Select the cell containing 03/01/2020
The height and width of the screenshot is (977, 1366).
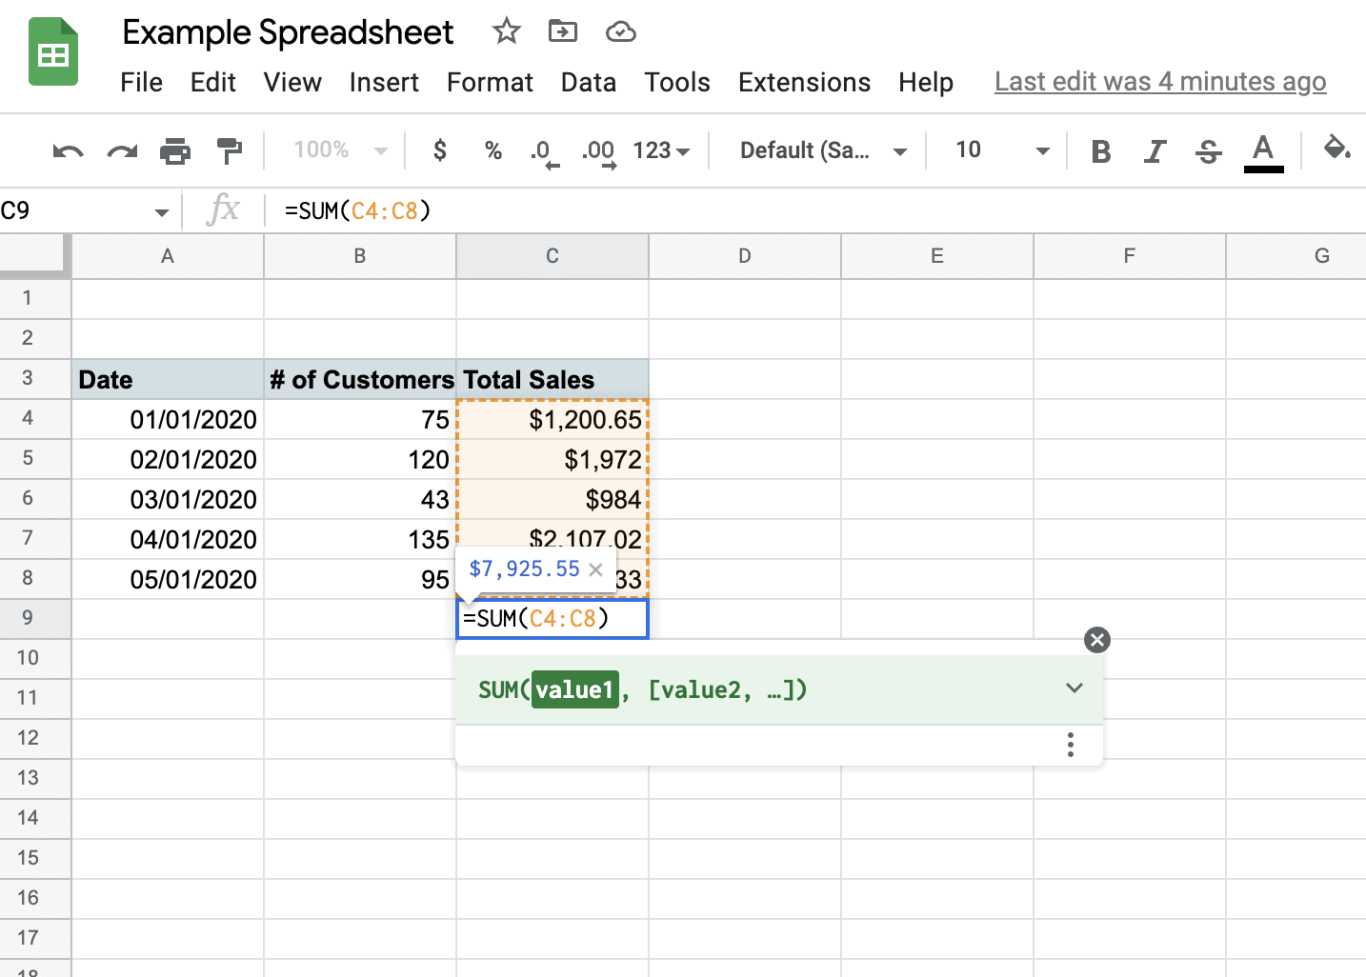168,499
